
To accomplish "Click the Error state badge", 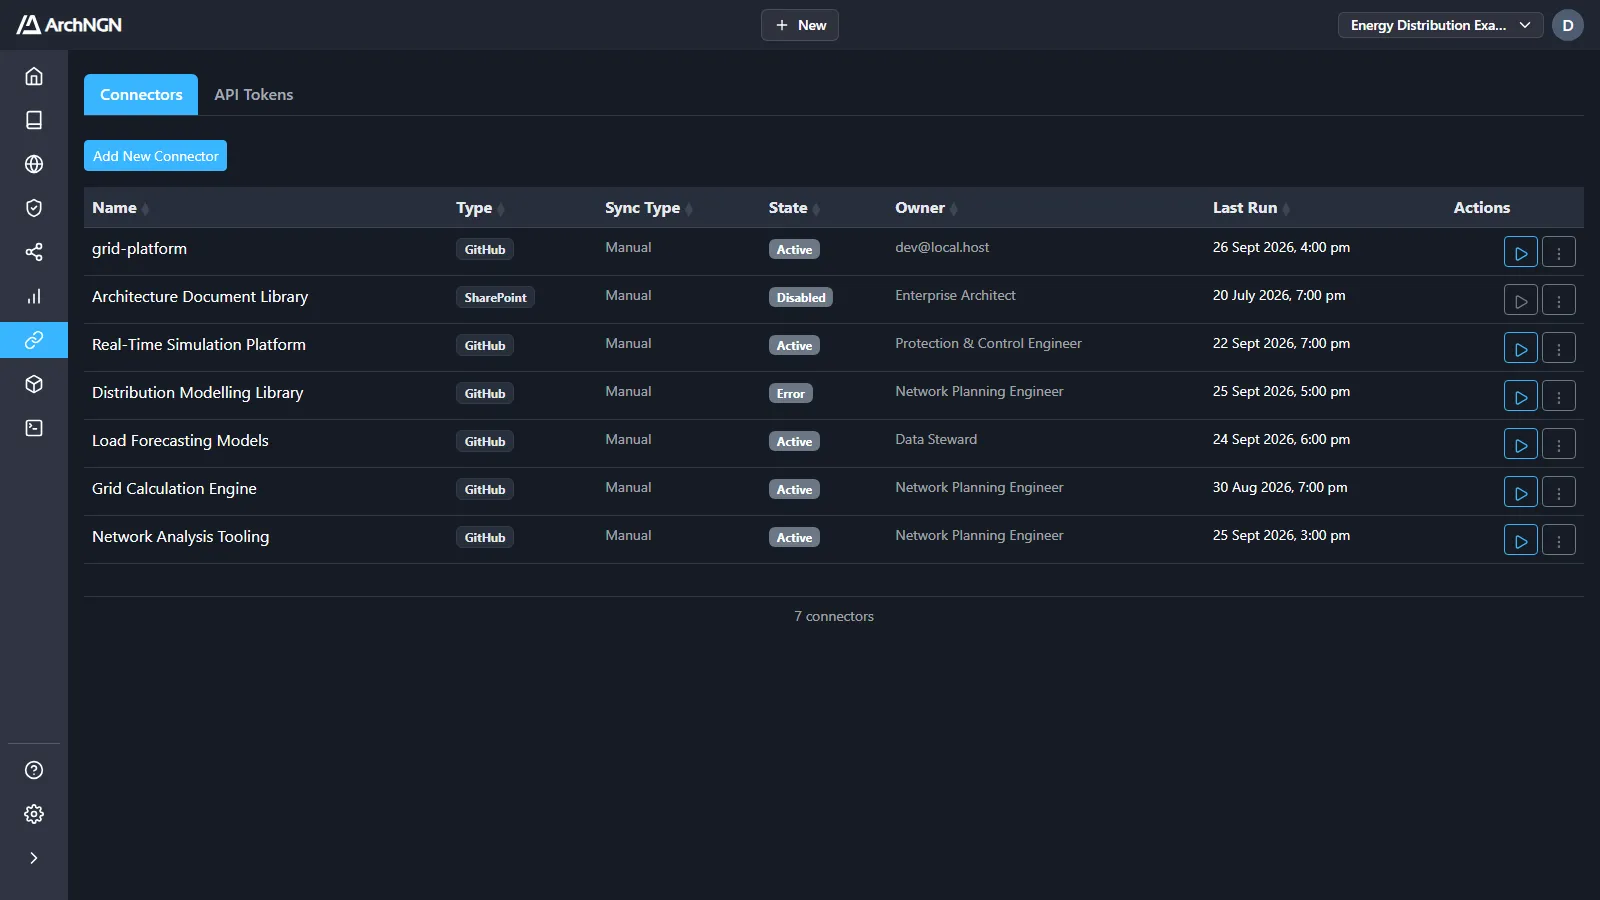I will pos(791,393).
